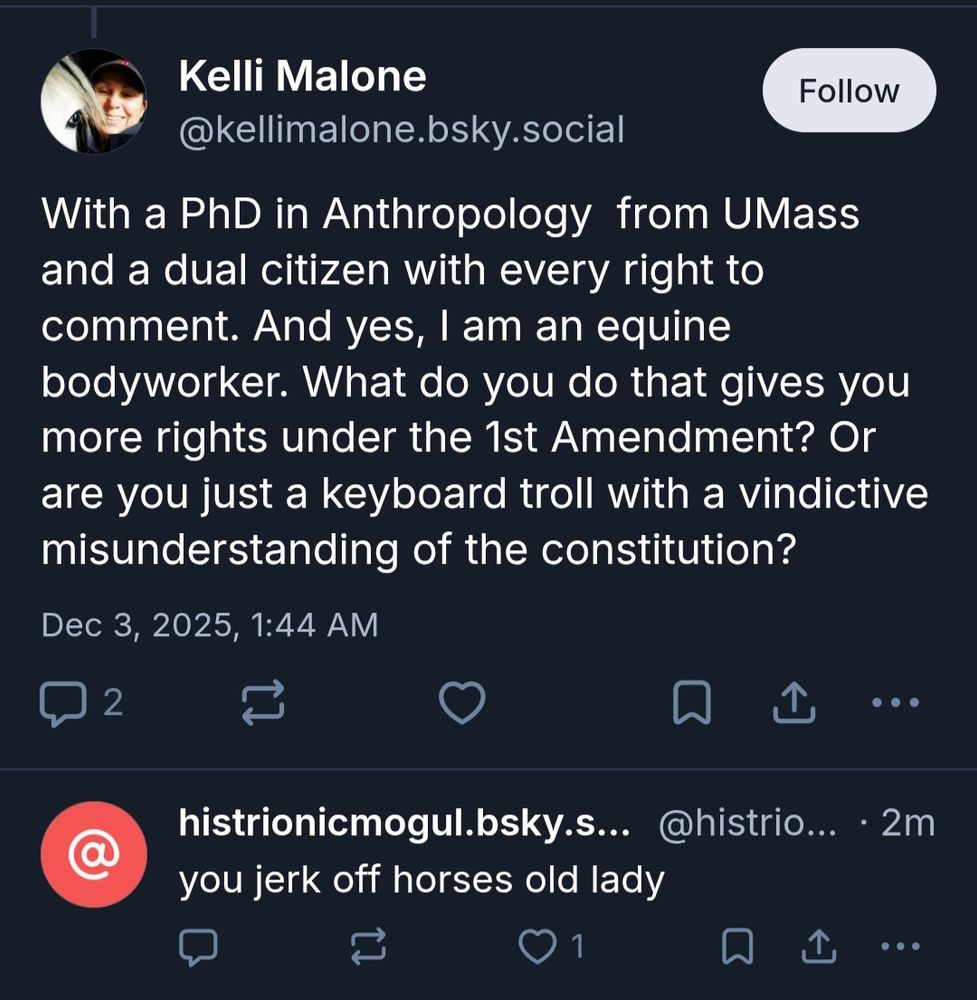Repost Kelli Malone's post
977x1000 pixels.
pos(264,704)
